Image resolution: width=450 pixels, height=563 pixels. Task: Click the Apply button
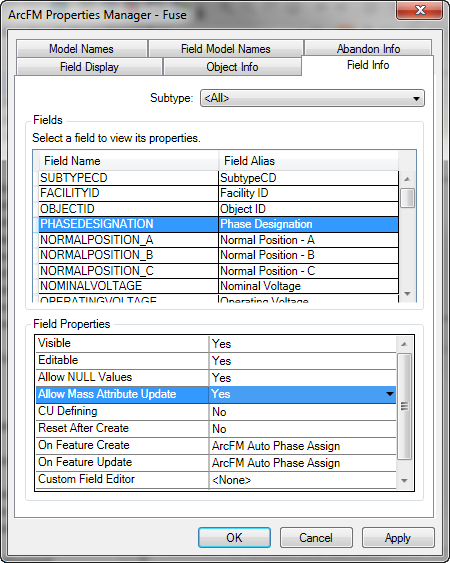pos(398,538)
